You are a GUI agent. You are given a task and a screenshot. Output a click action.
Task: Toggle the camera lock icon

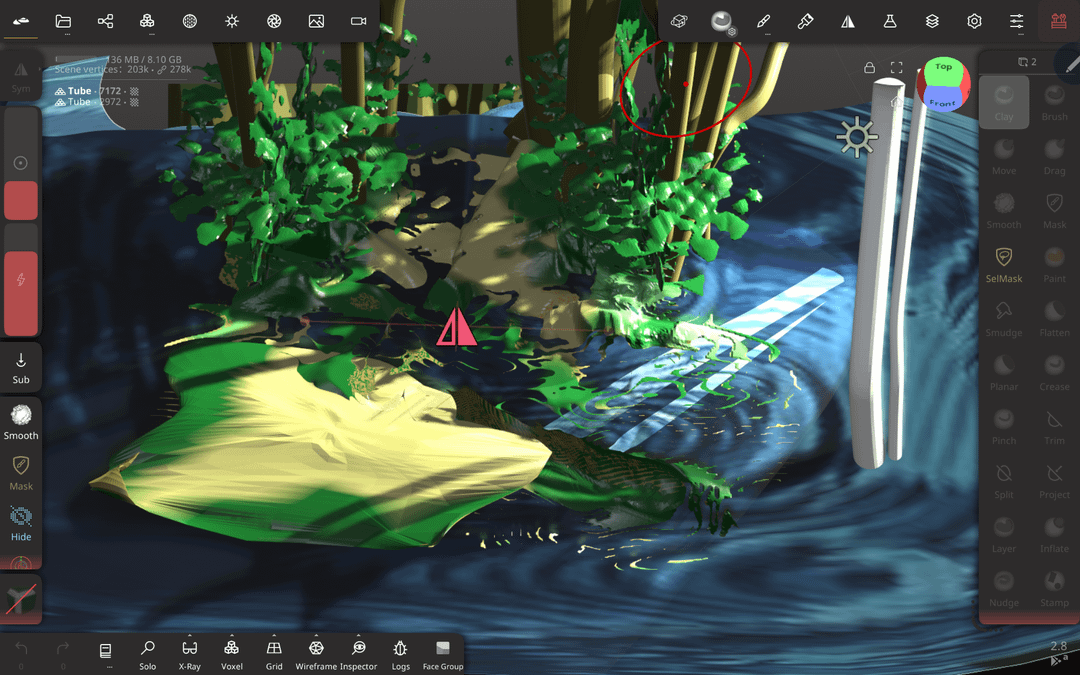[870, 68]
